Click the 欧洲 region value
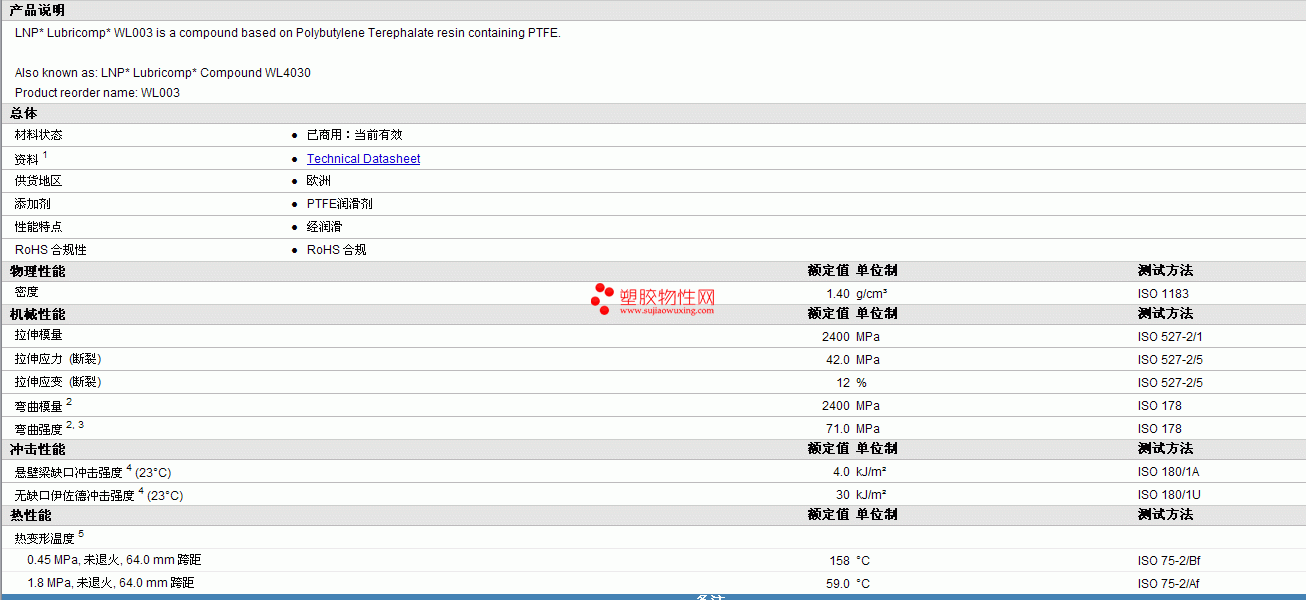Viewport: 1306px width, 600px height. coord(319,181)
